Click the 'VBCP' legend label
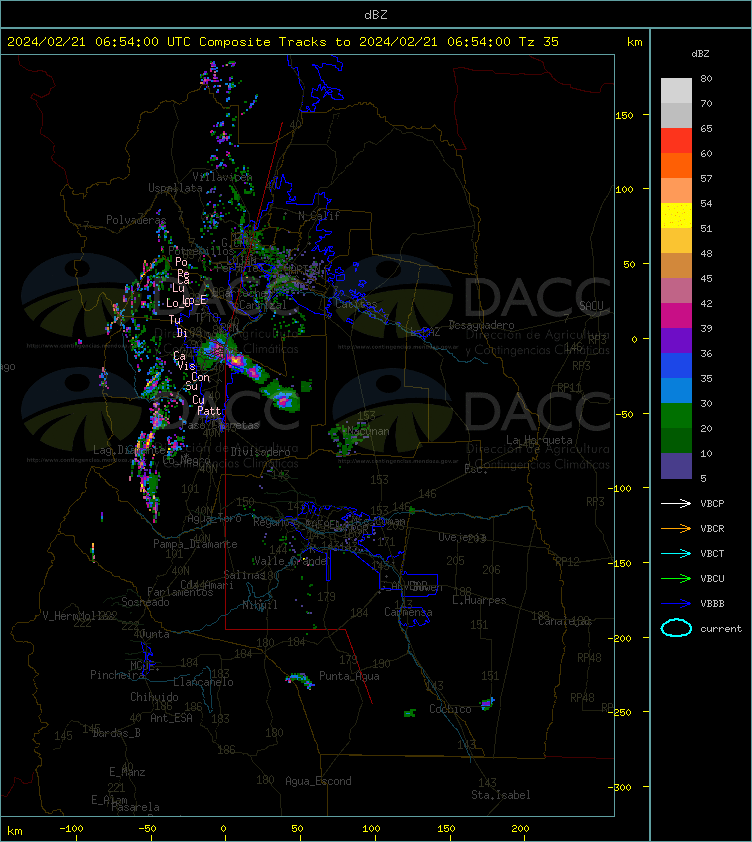This screenshot has width=752, height=842. point(712,504)
